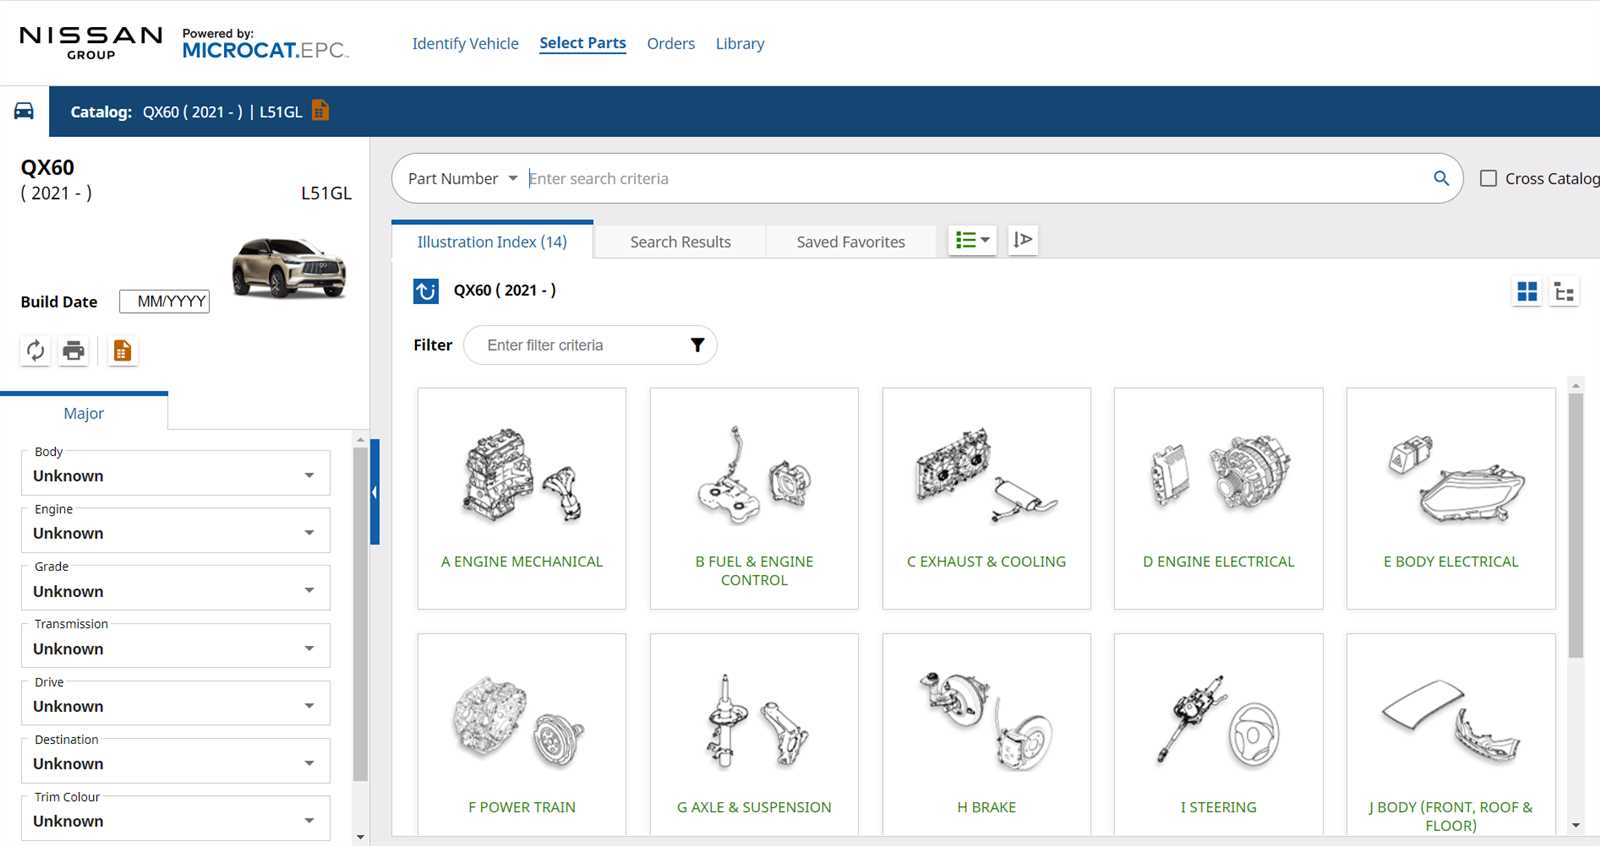1600x846 pixels.
Task: Click the illustration list scroll down arrow
Action: point(1576,826)
